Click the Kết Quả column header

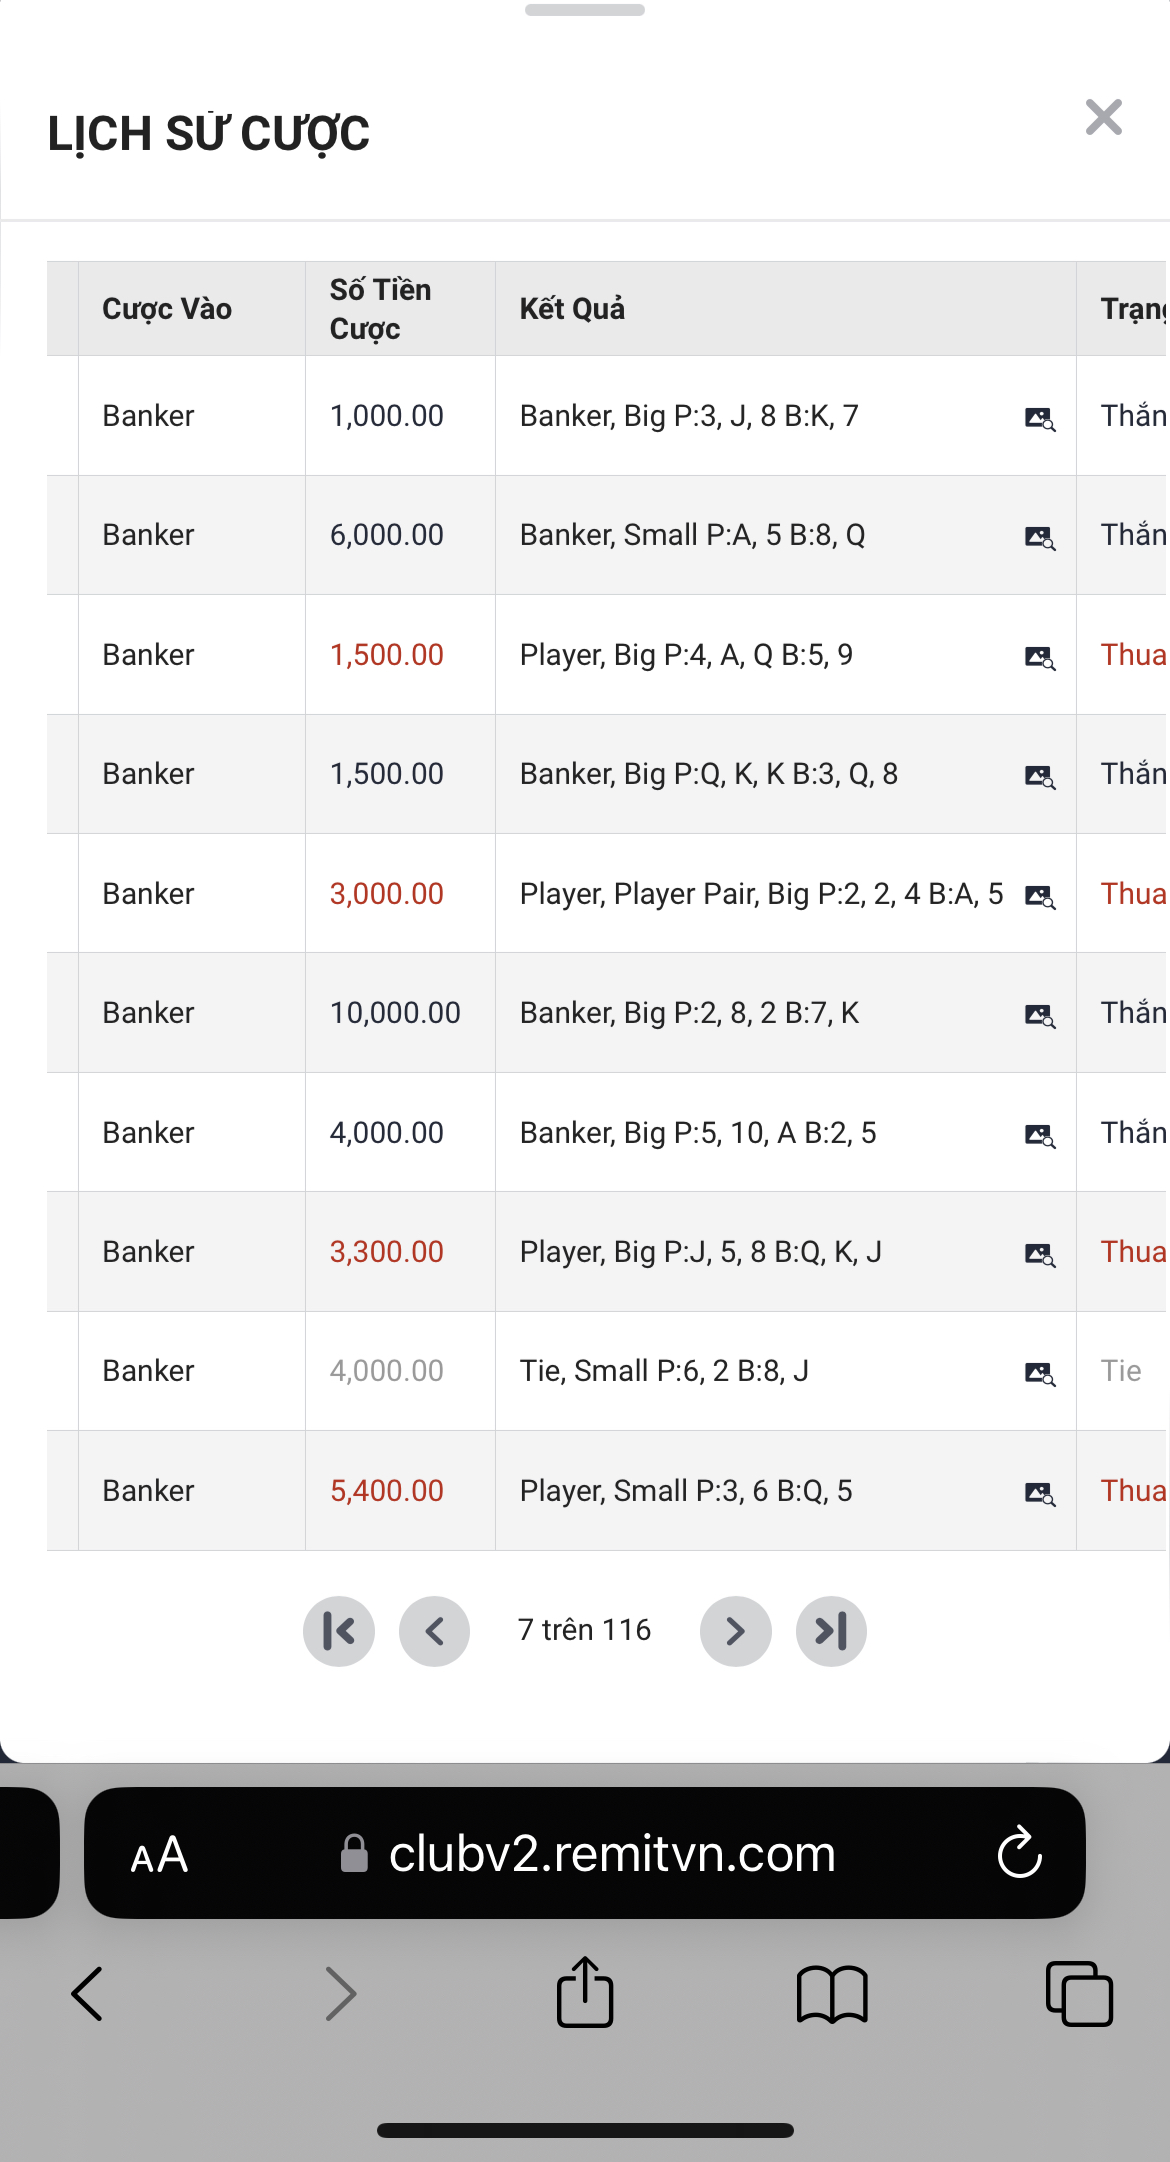(x=572, y=309)
